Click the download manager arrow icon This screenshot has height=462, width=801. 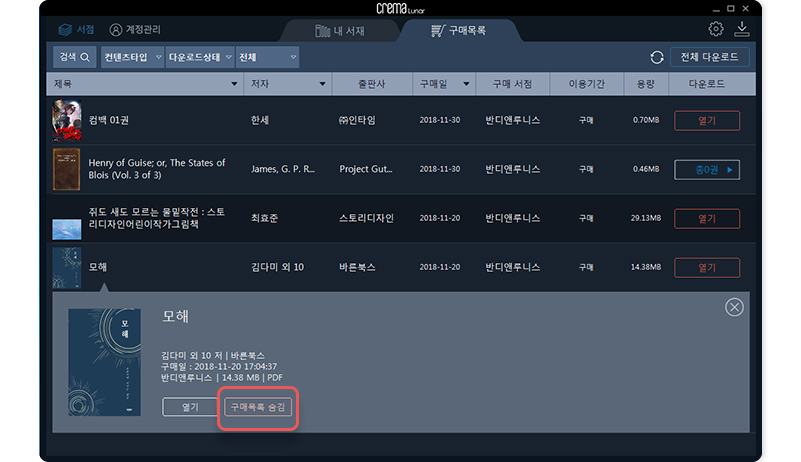(x=742, y=29)
